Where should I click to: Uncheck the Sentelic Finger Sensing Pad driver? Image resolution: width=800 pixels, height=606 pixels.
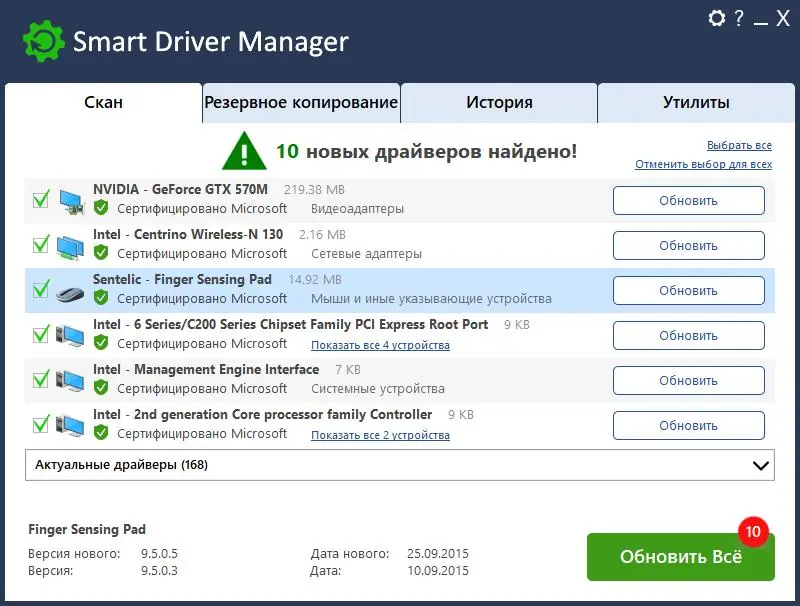[x=40, y=289]
